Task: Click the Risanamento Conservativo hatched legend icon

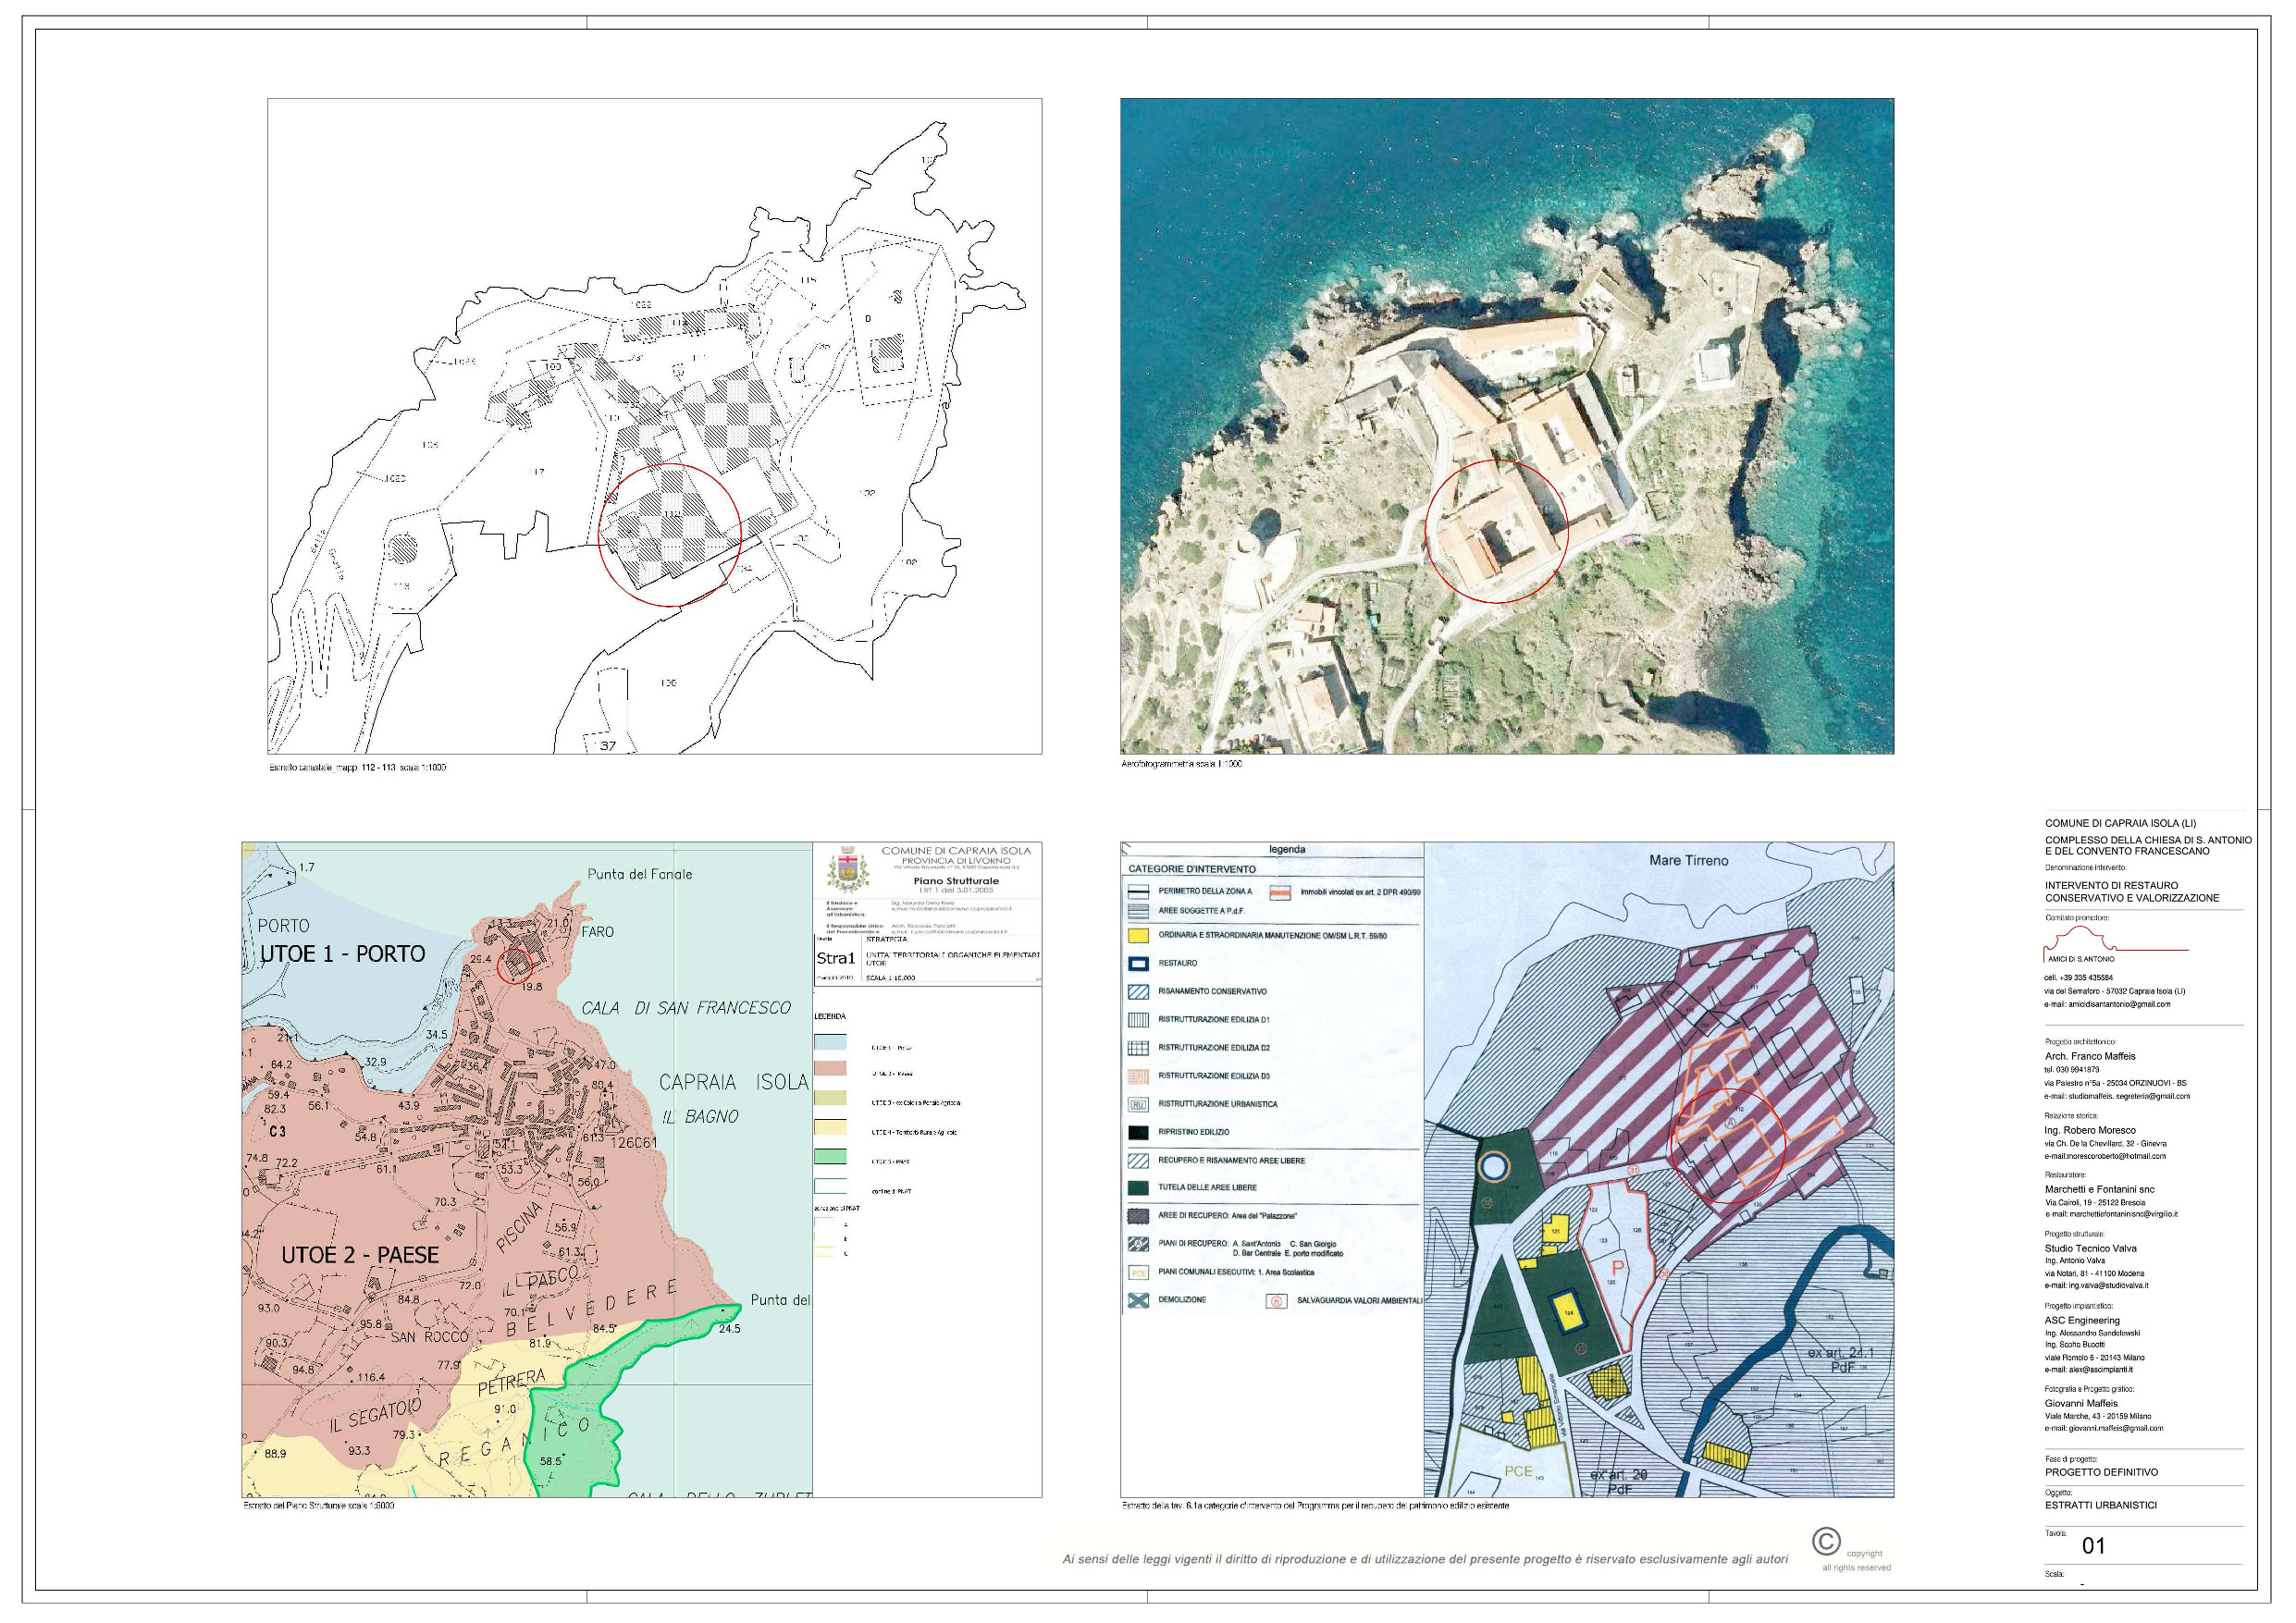Action: pyautogui.click(x=1137, y=992)
